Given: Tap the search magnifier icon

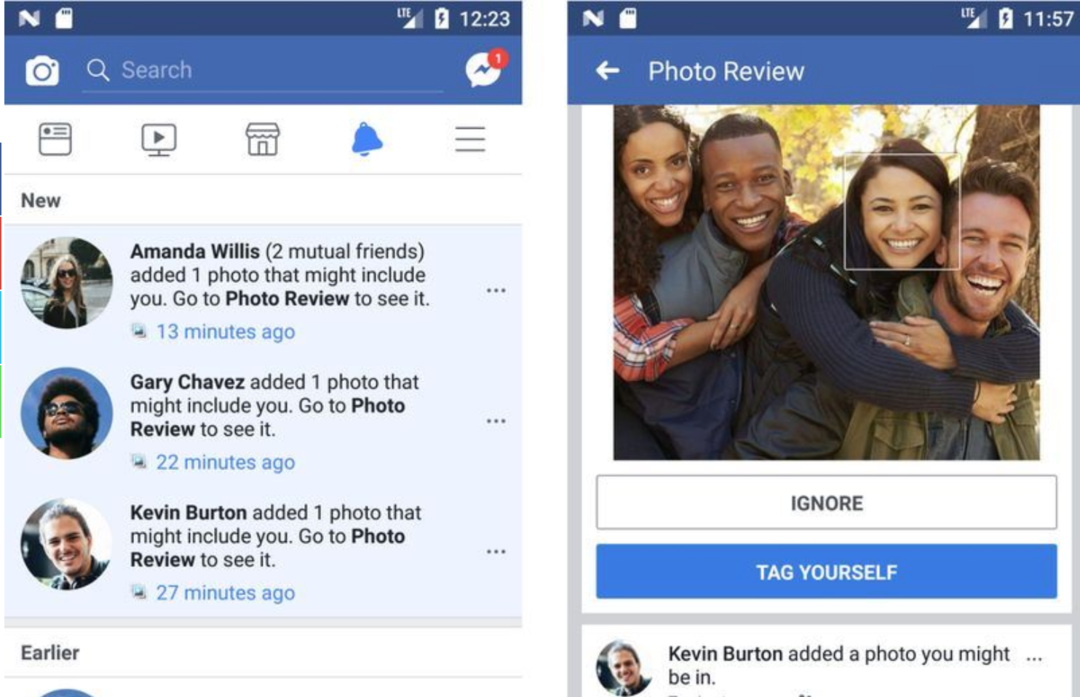Looking at the screenshot, I should pos(98,70).
